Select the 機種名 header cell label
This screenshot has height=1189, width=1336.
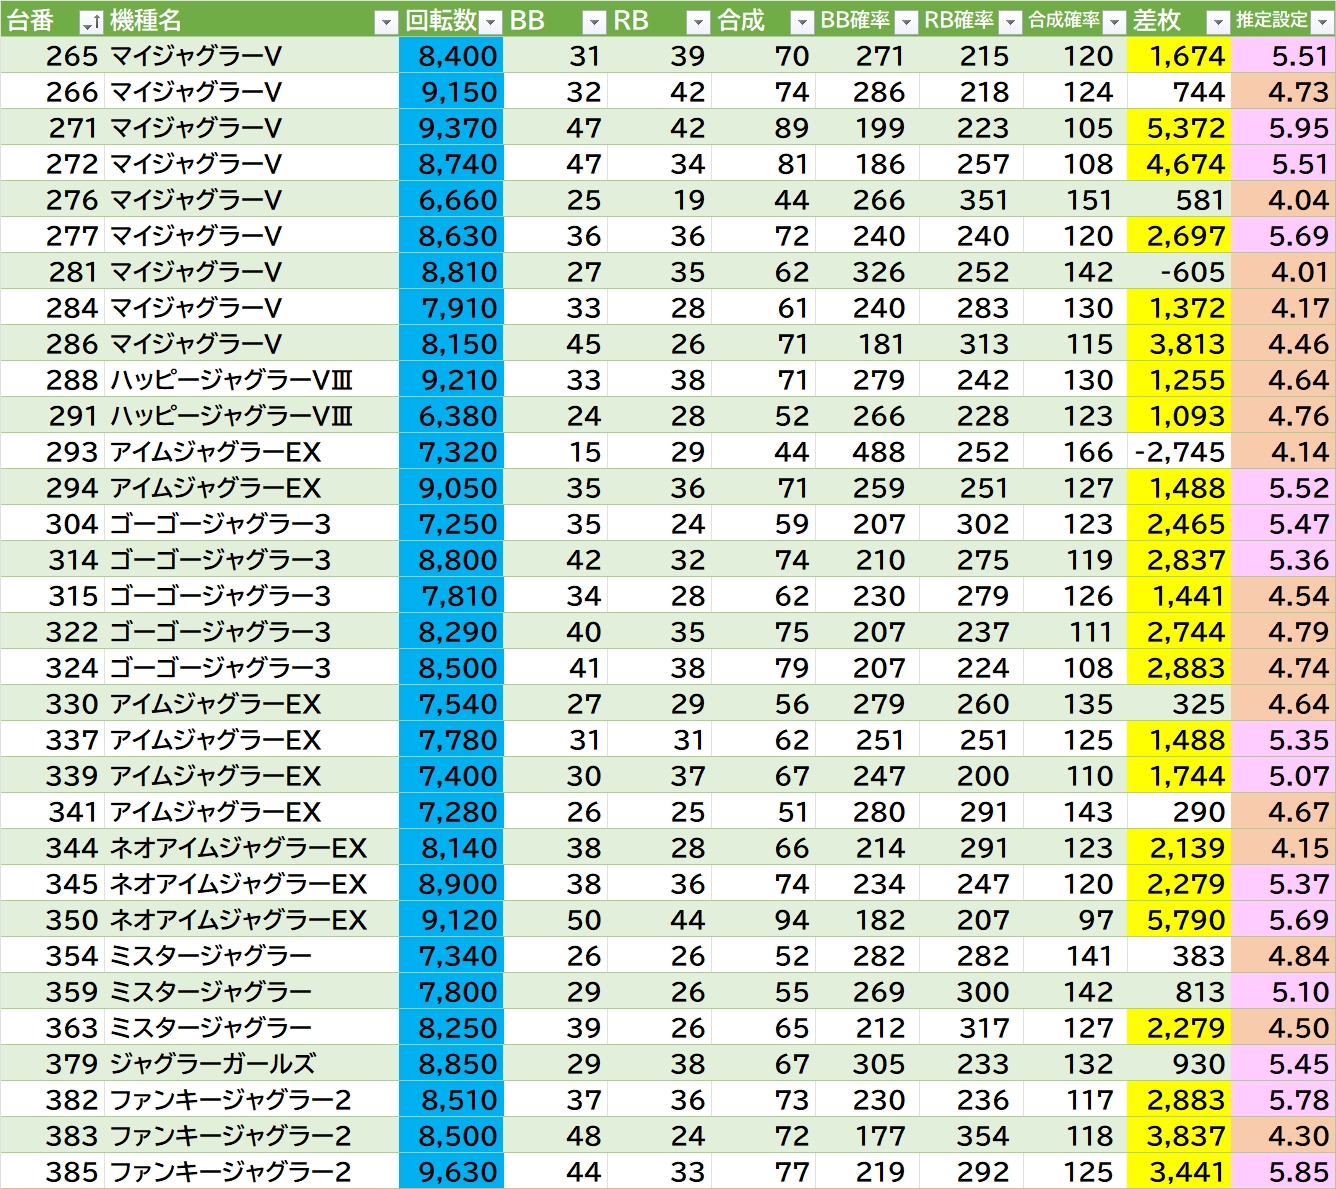146,21
